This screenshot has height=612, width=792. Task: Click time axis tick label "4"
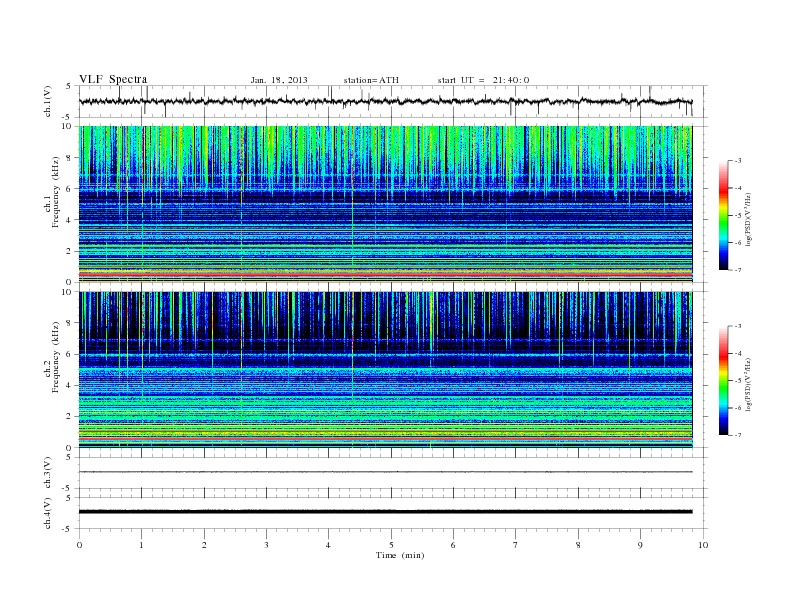click(x=328, y=545)
